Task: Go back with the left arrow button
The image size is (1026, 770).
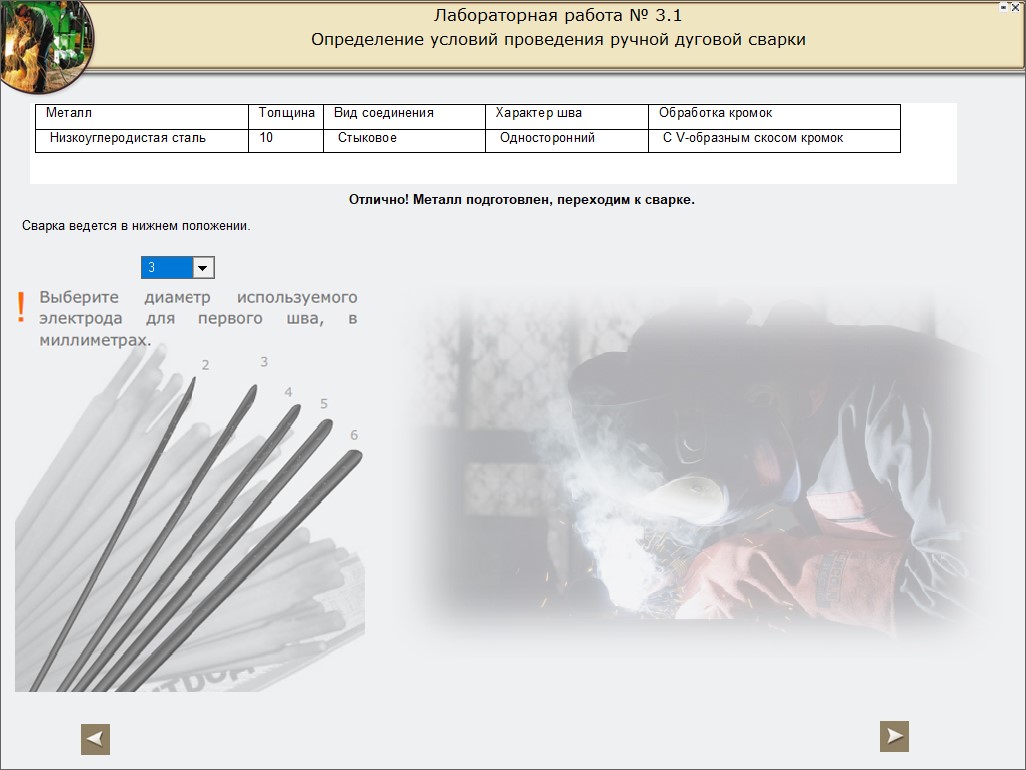Action: point(96,739)
